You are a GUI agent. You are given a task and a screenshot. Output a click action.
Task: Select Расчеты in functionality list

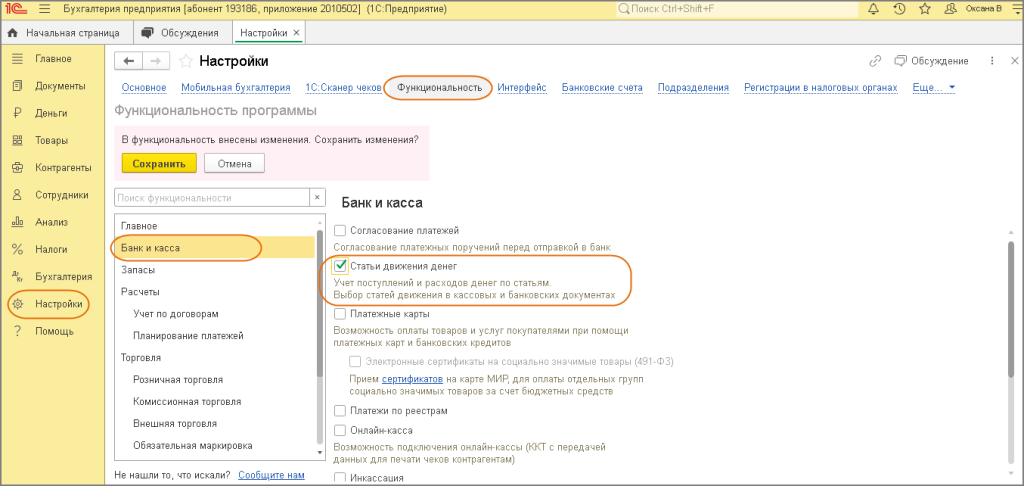click(214, 292)
